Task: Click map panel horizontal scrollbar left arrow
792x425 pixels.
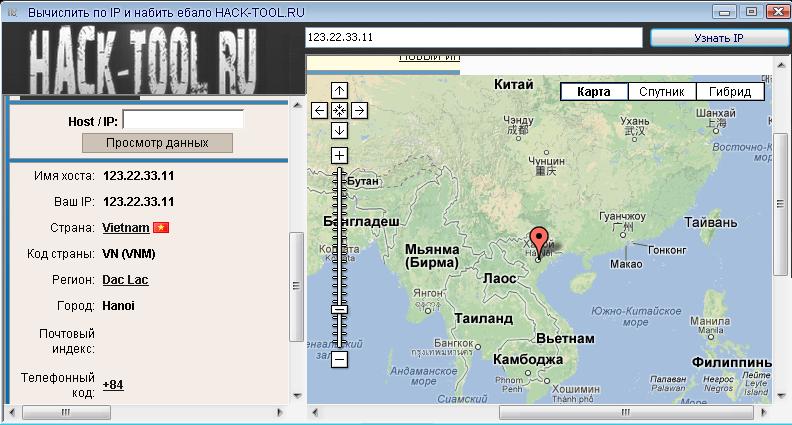Action: pyautogui.click(x=315, y=412)
